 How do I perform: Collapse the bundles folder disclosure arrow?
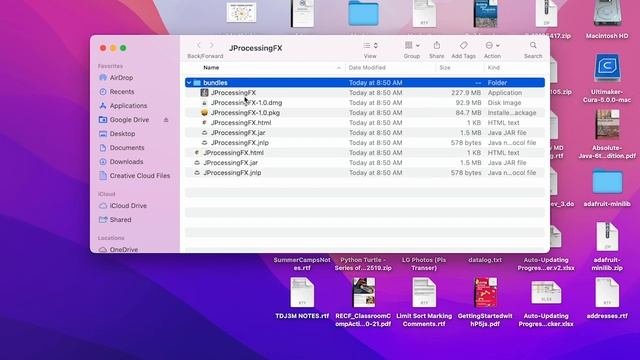tap(189, 83)
